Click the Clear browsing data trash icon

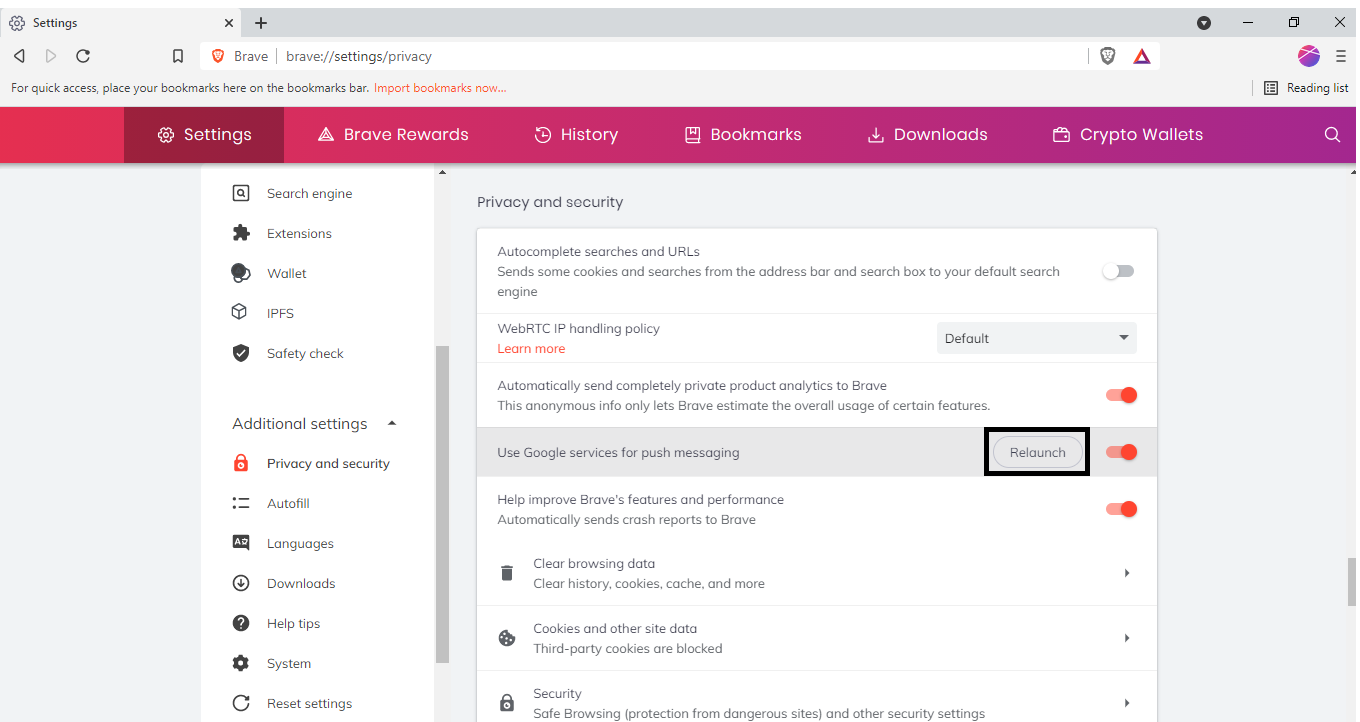(x=507, y=574)
